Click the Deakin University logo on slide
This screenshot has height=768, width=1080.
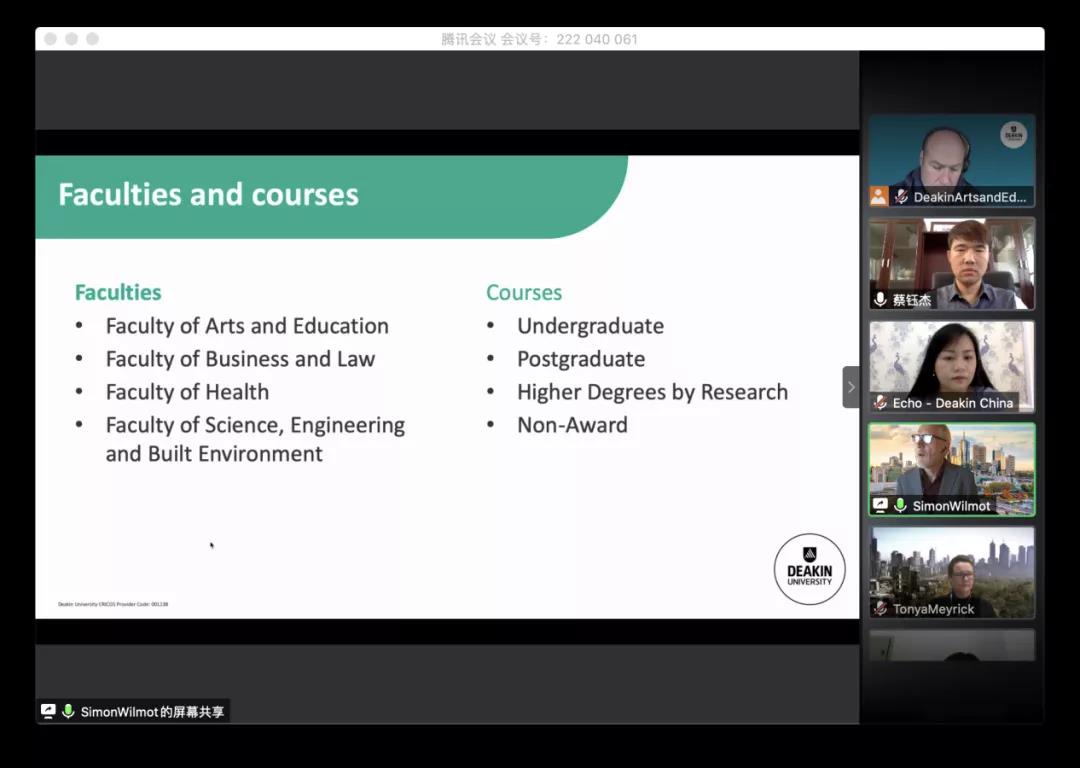coord(809,569)
